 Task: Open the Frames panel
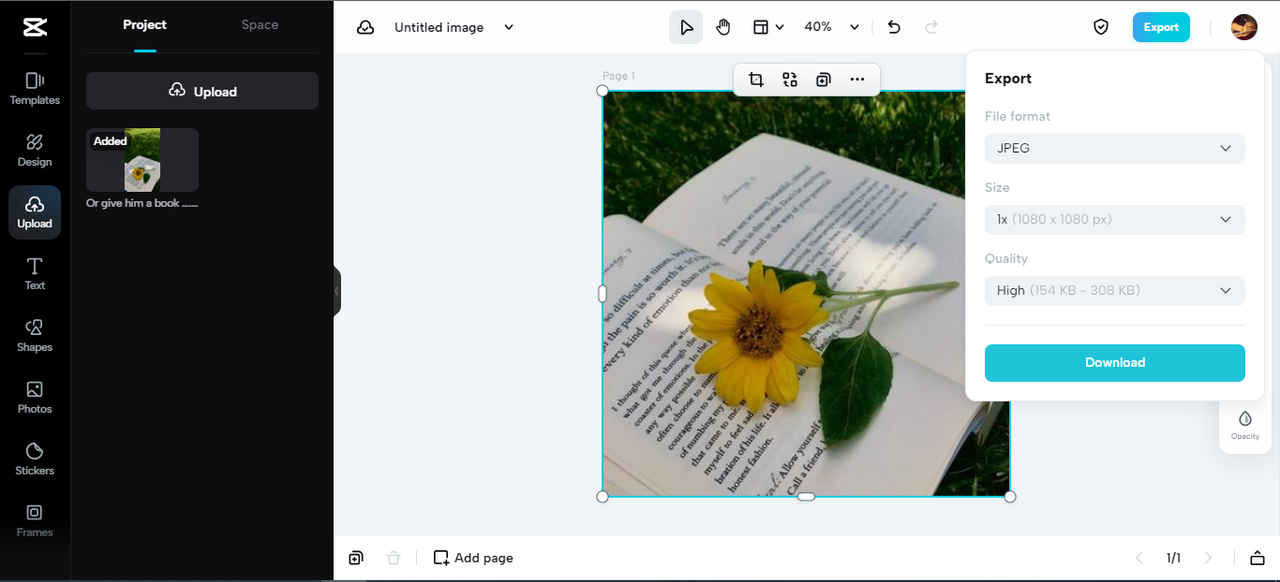click(34, 520)
